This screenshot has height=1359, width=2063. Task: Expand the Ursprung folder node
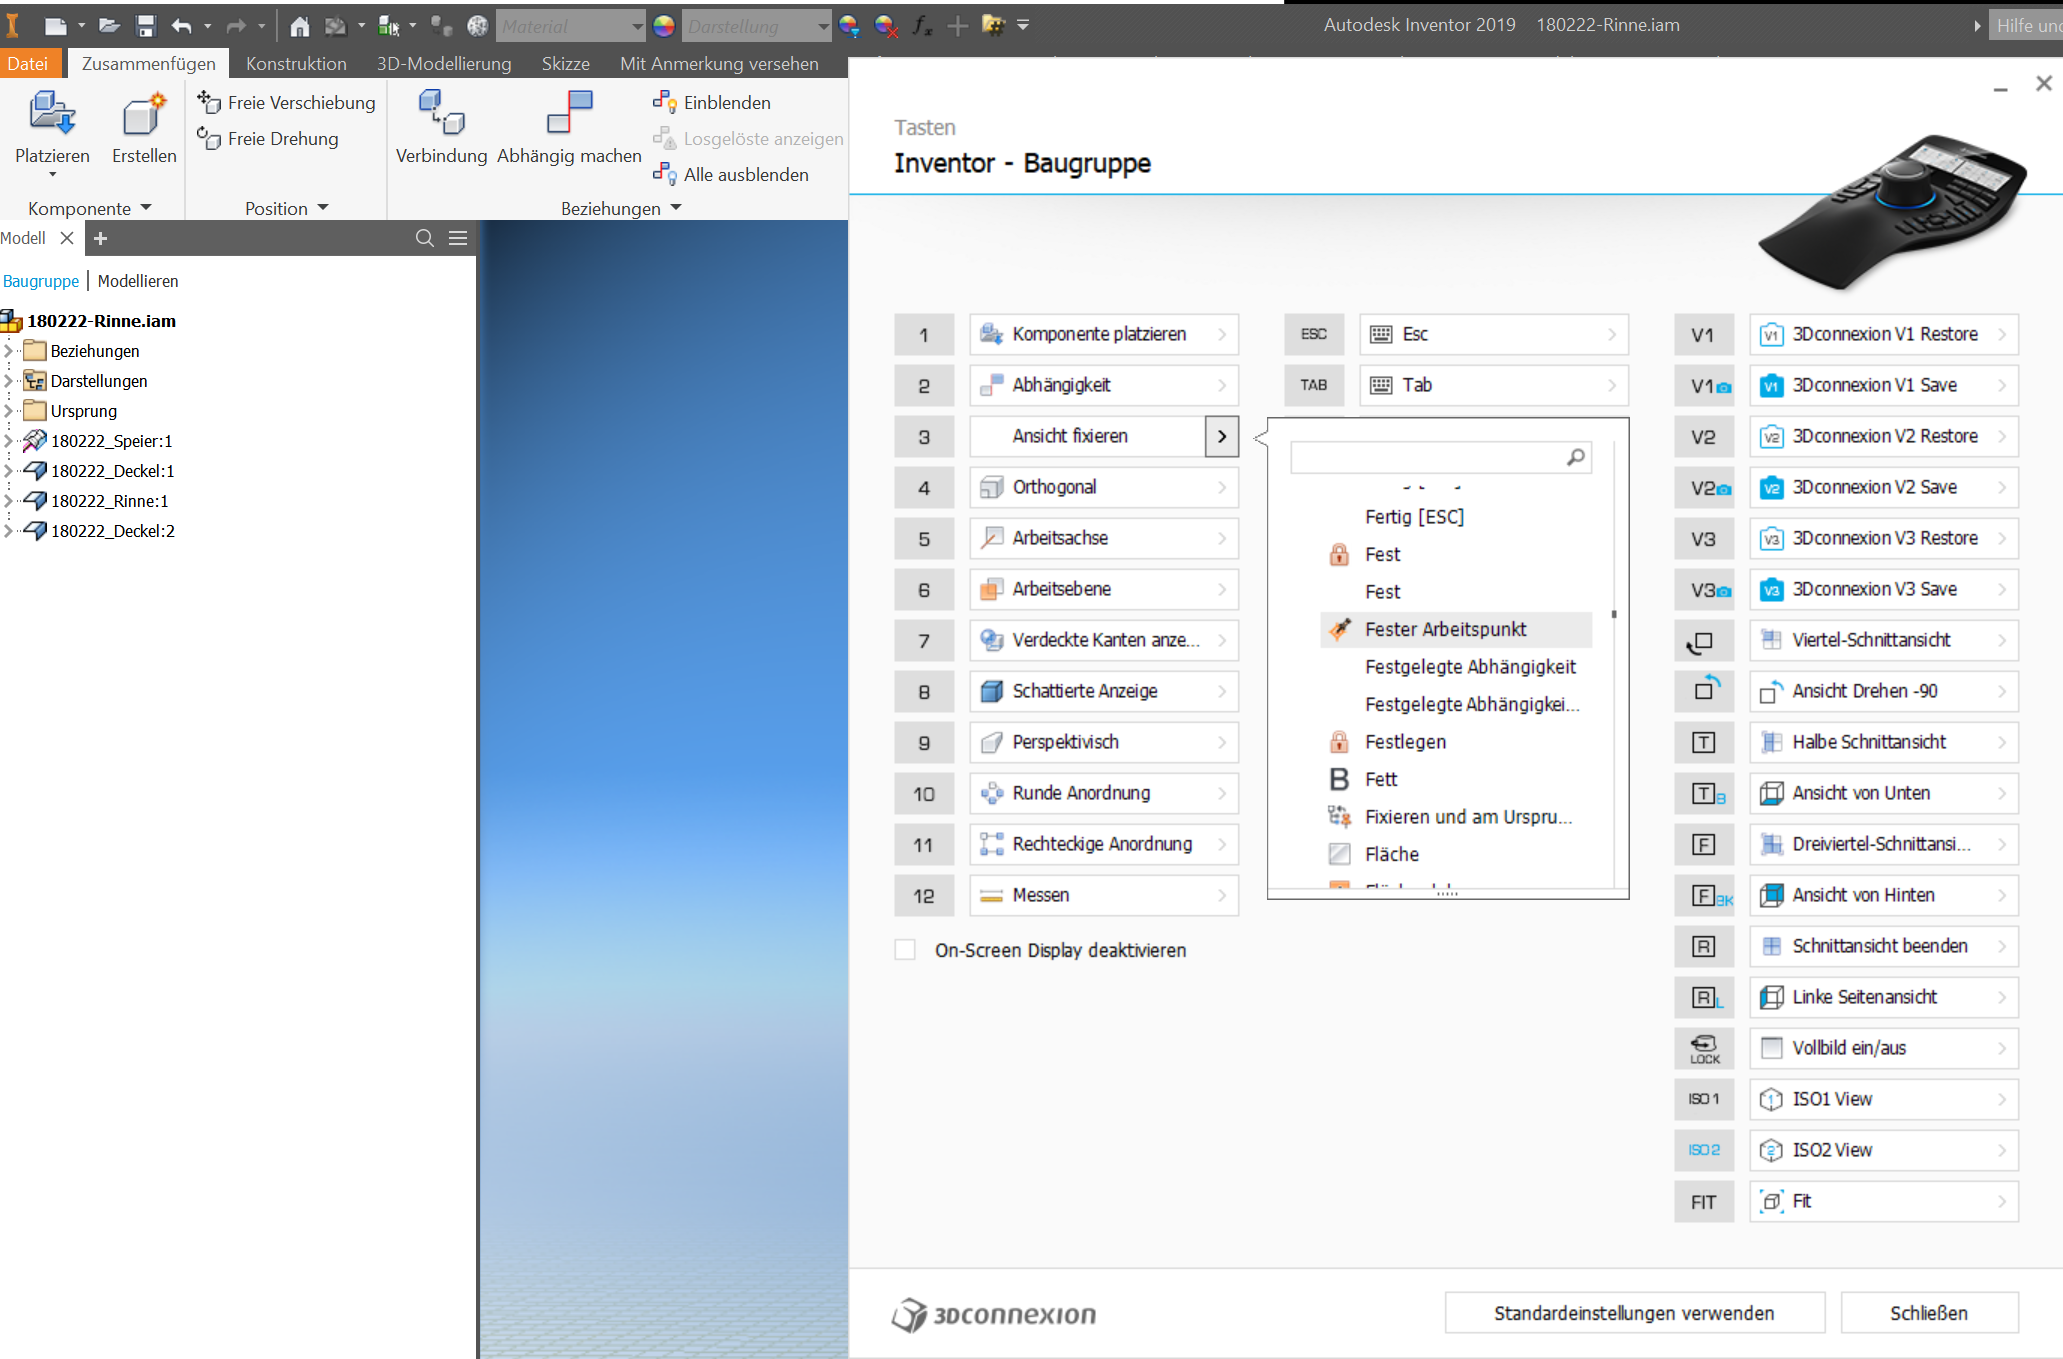(9, 411)
